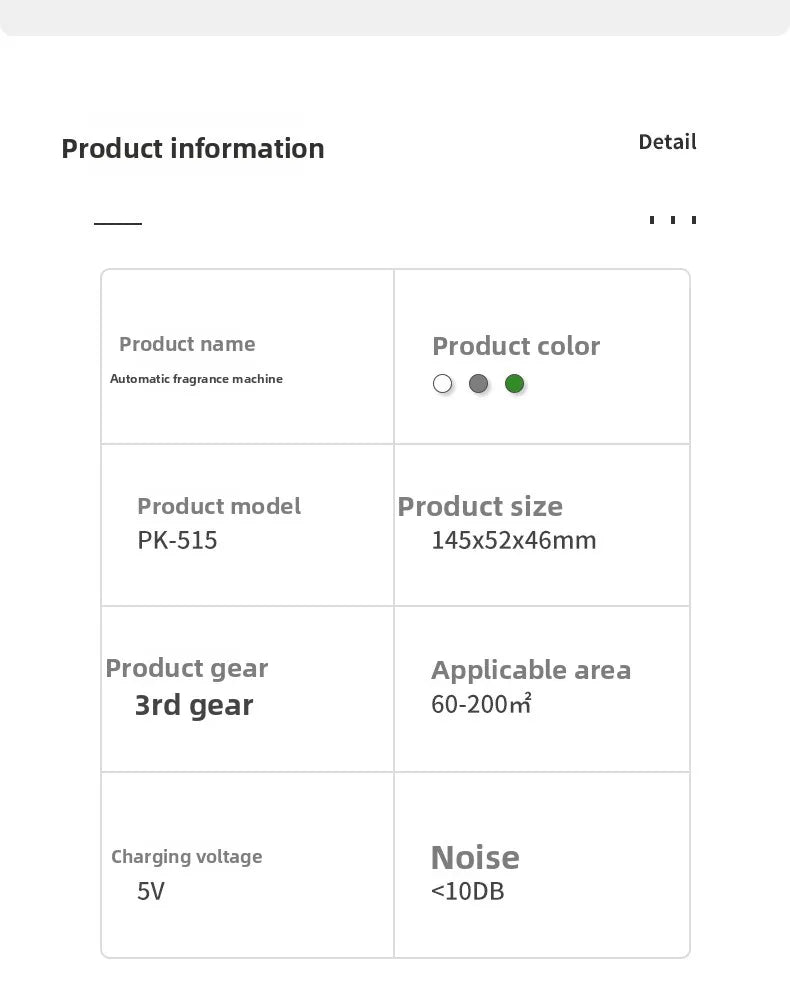Select the 145x52x46mm size value
The image size is (790, 1008).
pos(514,541)
